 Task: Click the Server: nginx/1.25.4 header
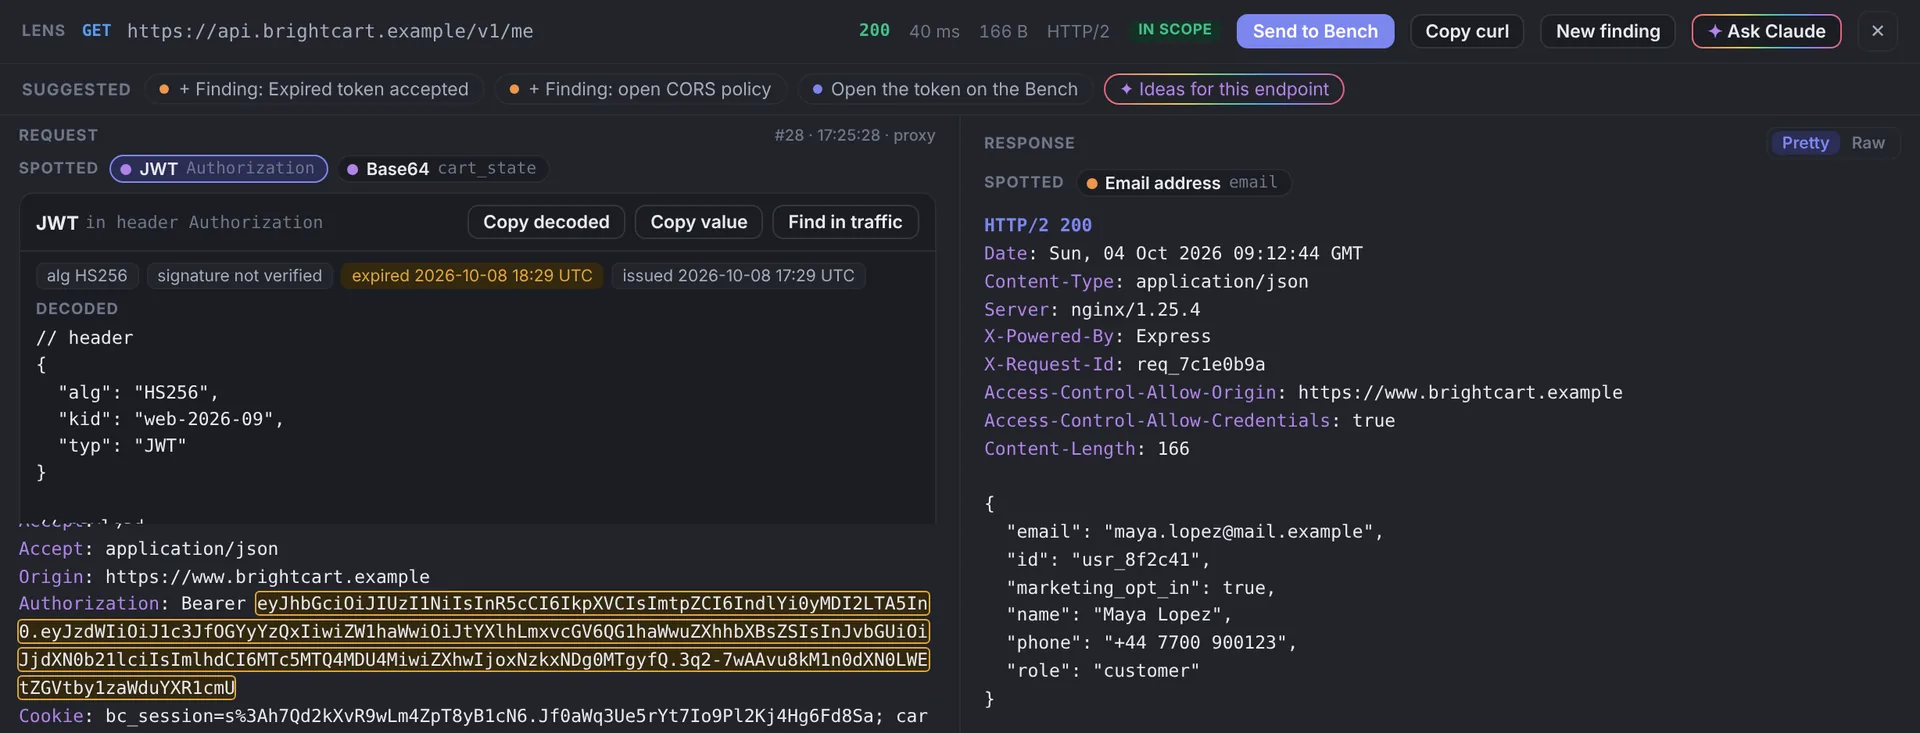(x=1092, y=310)
